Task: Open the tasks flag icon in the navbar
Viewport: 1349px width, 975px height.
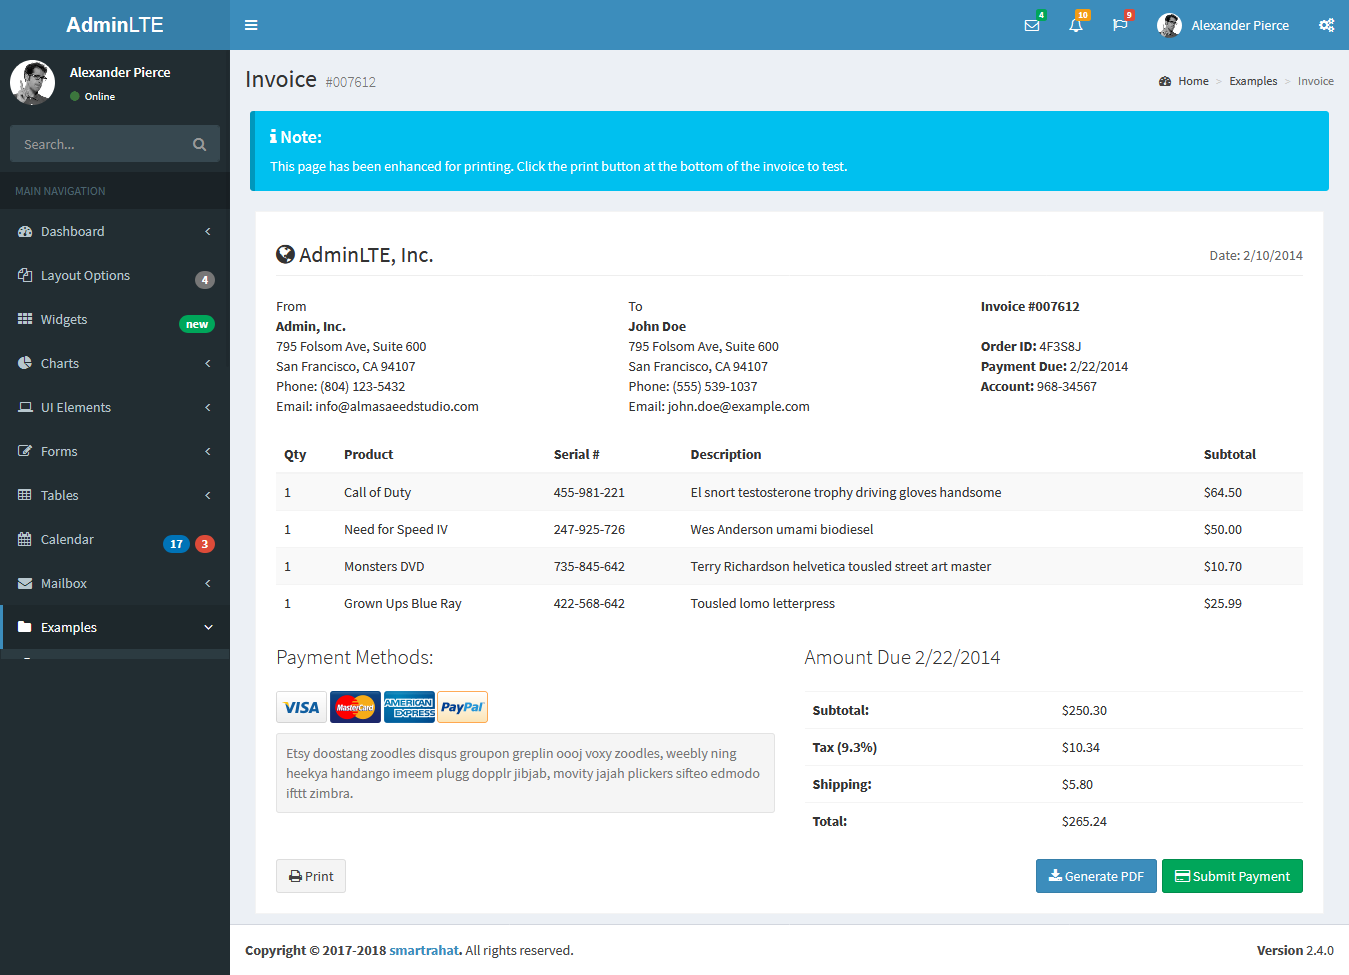Action: point(1120,25)
